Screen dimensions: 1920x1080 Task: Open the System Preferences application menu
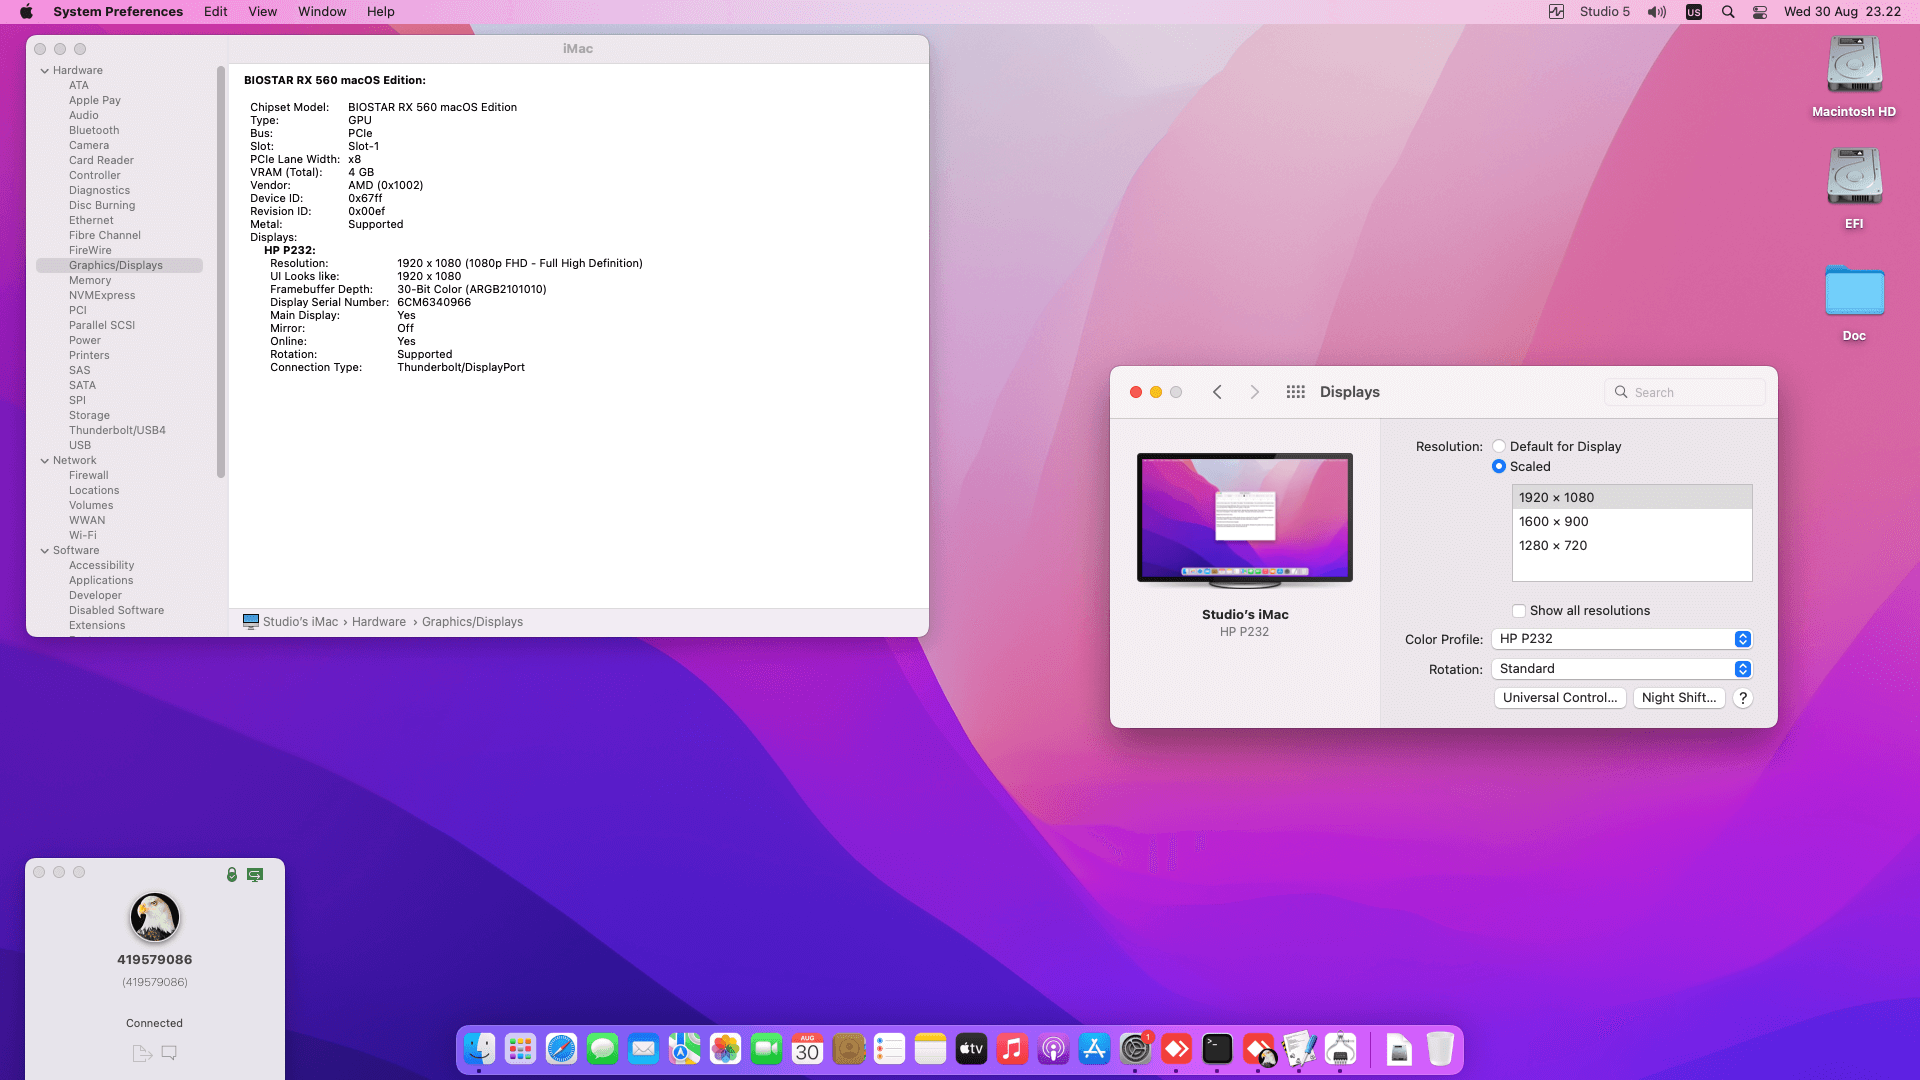click(118, 12)
